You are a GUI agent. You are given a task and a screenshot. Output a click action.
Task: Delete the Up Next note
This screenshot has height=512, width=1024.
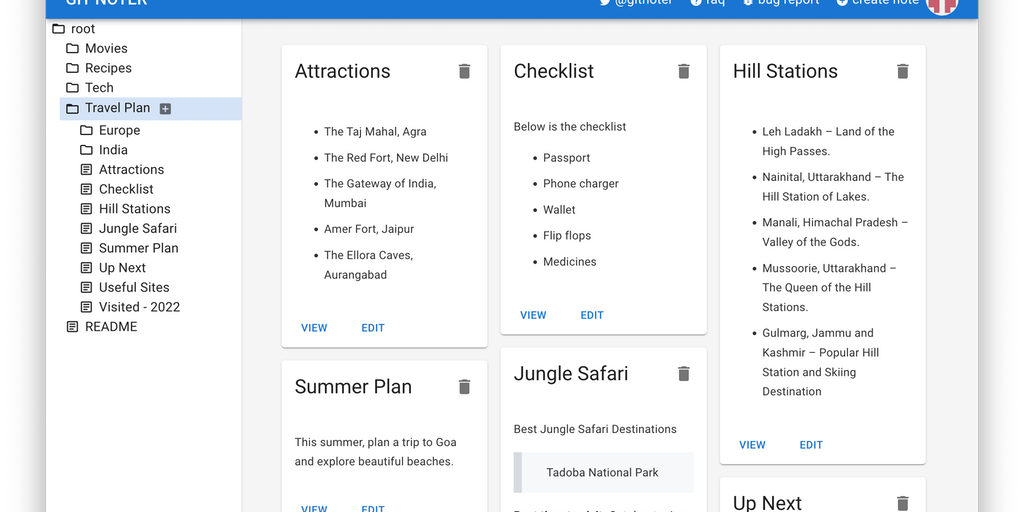[903, 503]
